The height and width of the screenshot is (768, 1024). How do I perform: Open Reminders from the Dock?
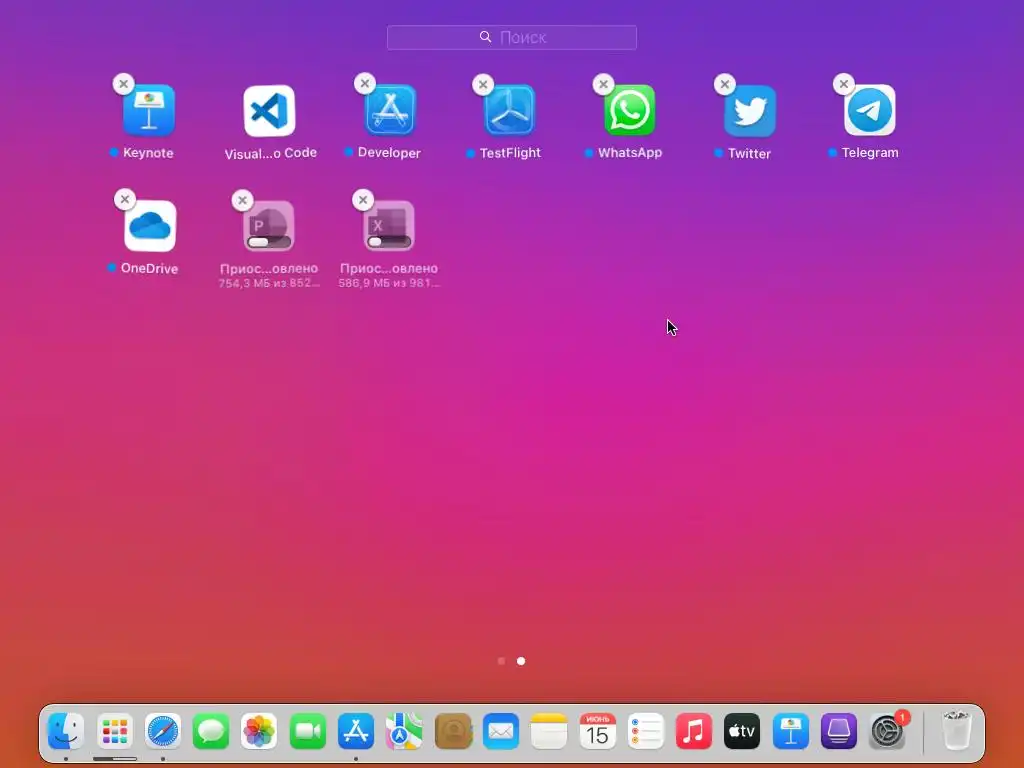point(645,731)
